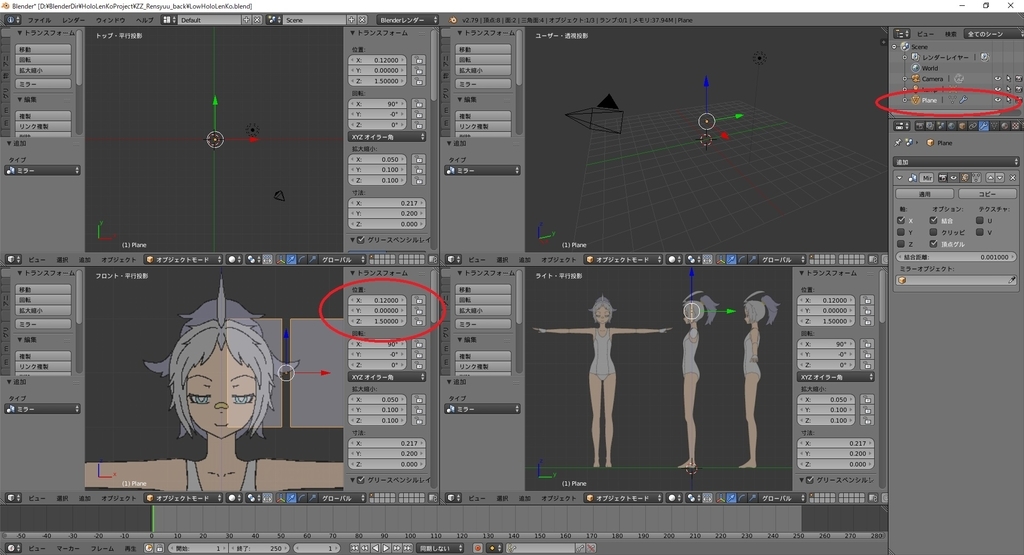Open the Outliner editor type selector
Screen dimensions: 1024x555
[901, 34]
